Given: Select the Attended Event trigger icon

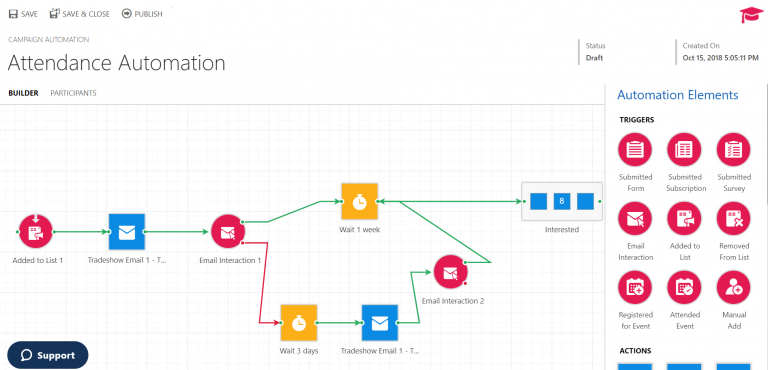Looking at the screenshot, I should coord(684,288).
